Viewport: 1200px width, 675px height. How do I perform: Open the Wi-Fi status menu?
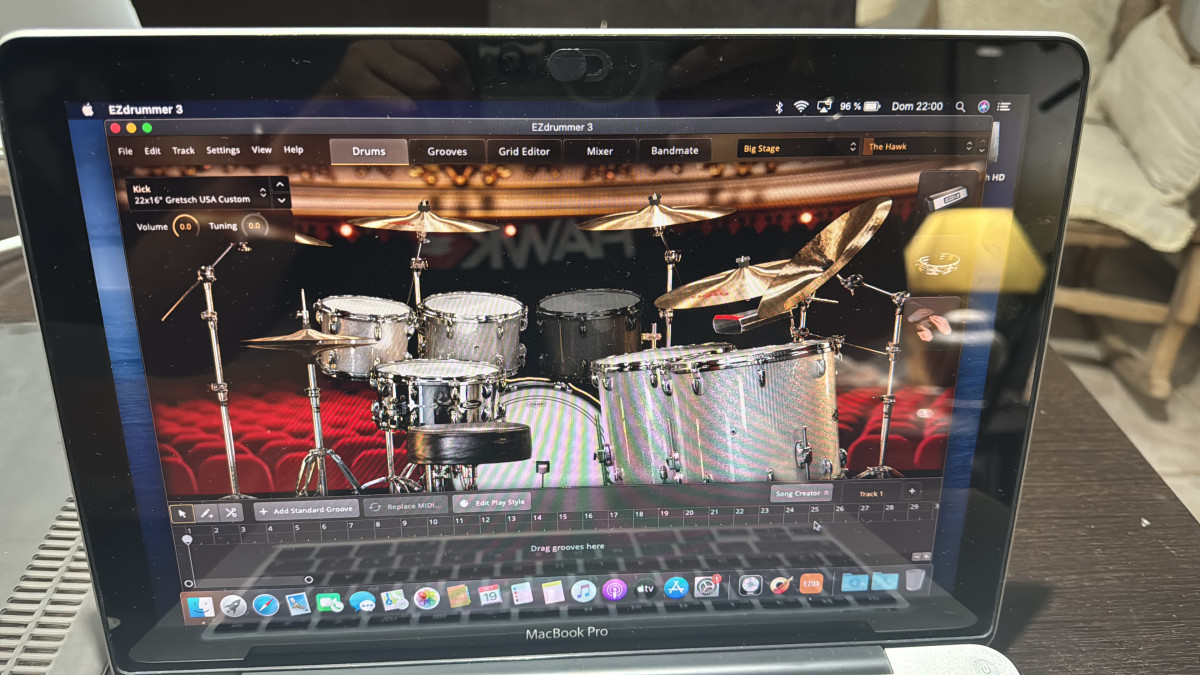(x=800, y=106)
